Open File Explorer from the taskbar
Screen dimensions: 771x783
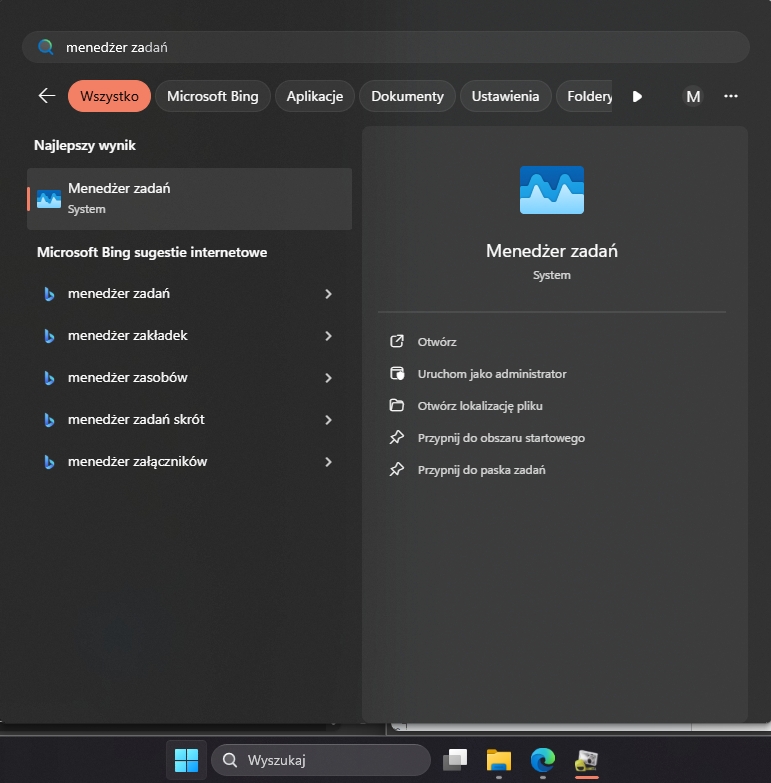click(499, 759)
